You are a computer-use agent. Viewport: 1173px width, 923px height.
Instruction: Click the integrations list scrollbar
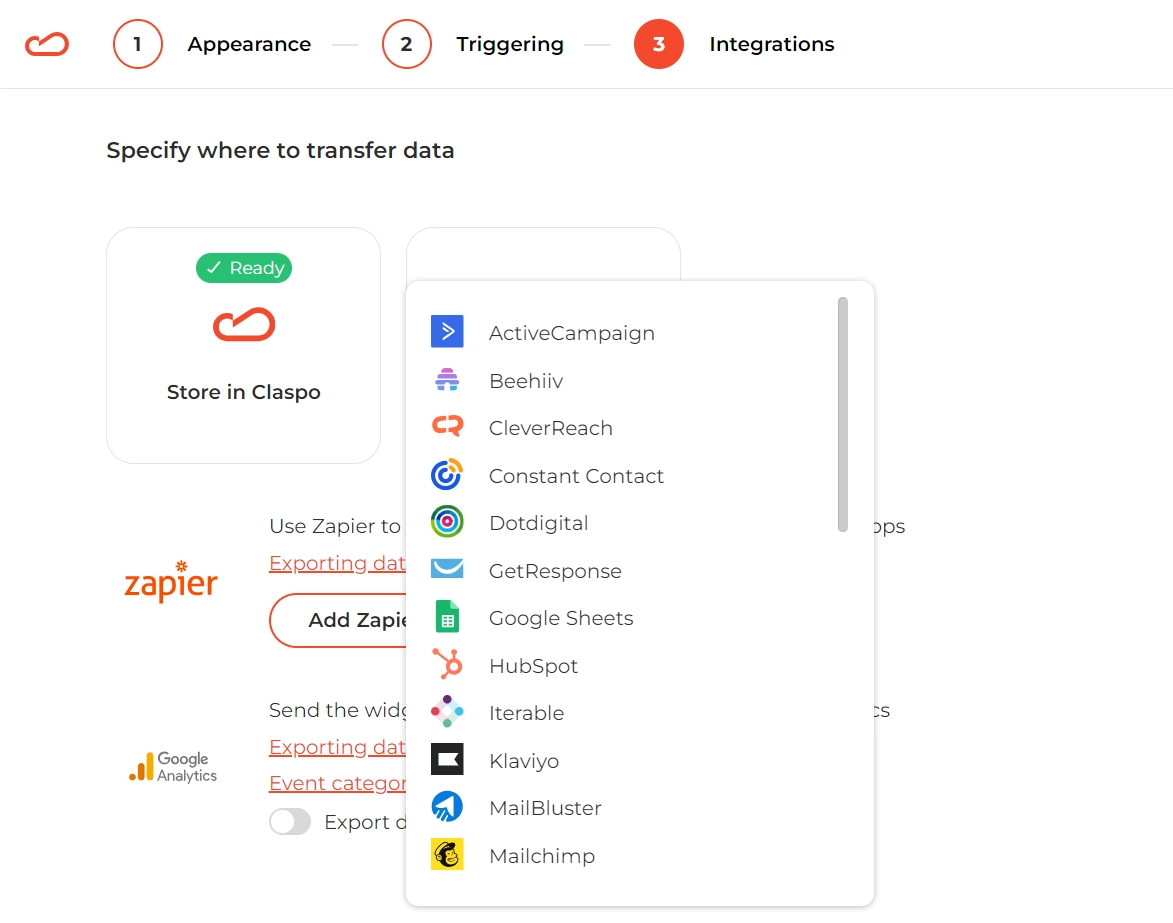(x=842, y=414)
